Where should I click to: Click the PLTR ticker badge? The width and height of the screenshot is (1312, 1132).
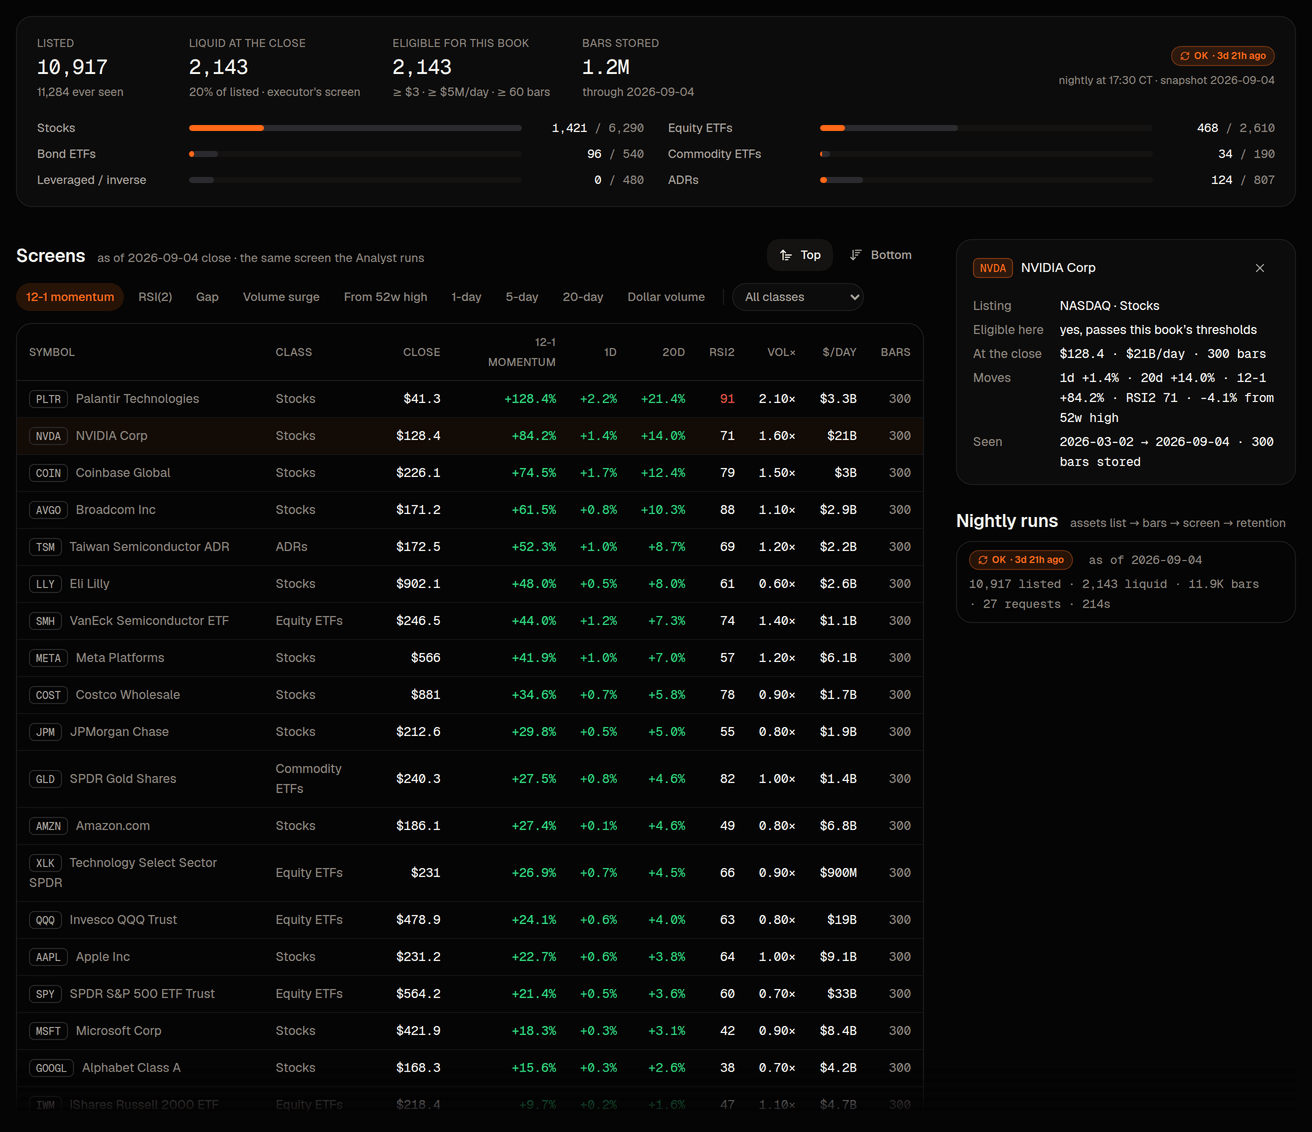pos(48,399)
